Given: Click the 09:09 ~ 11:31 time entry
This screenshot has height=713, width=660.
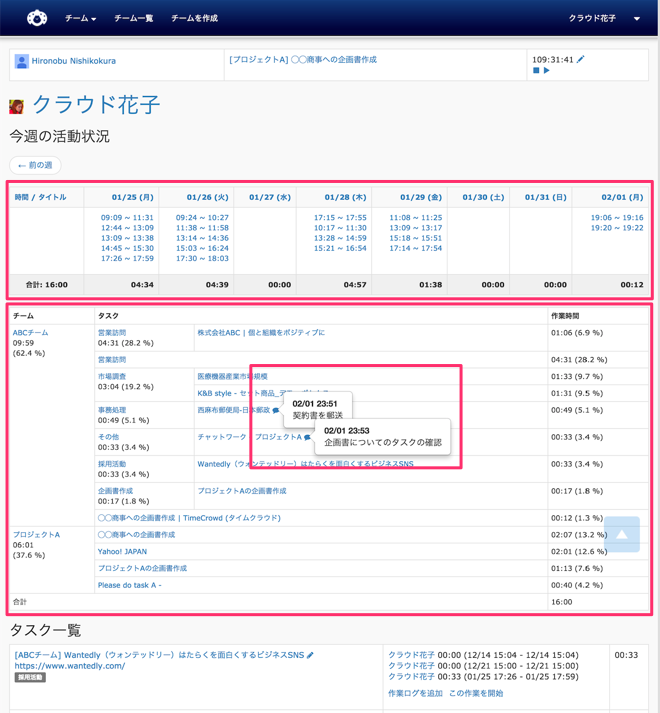Looking at the screenshot, I should click(x=127, y=217).
